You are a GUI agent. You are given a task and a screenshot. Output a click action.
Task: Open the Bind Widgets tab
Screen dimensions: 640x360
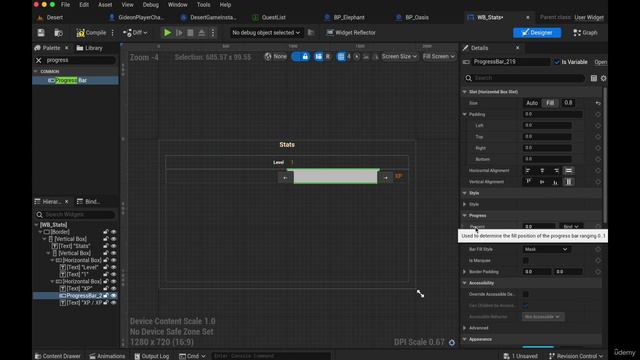click(x=89, y=202)
